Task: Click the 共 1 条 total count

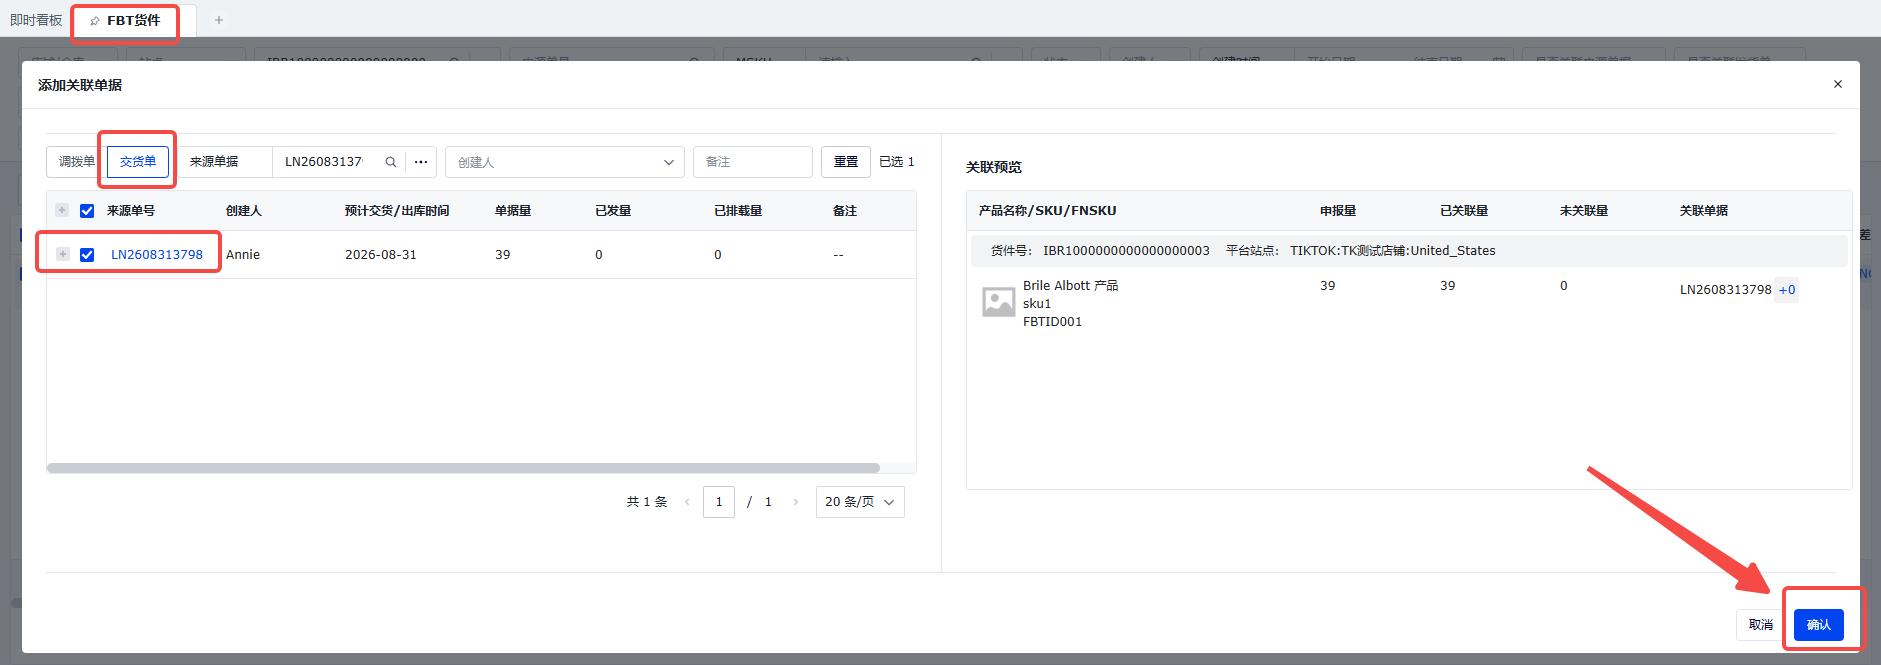Action: click(647, 502)
